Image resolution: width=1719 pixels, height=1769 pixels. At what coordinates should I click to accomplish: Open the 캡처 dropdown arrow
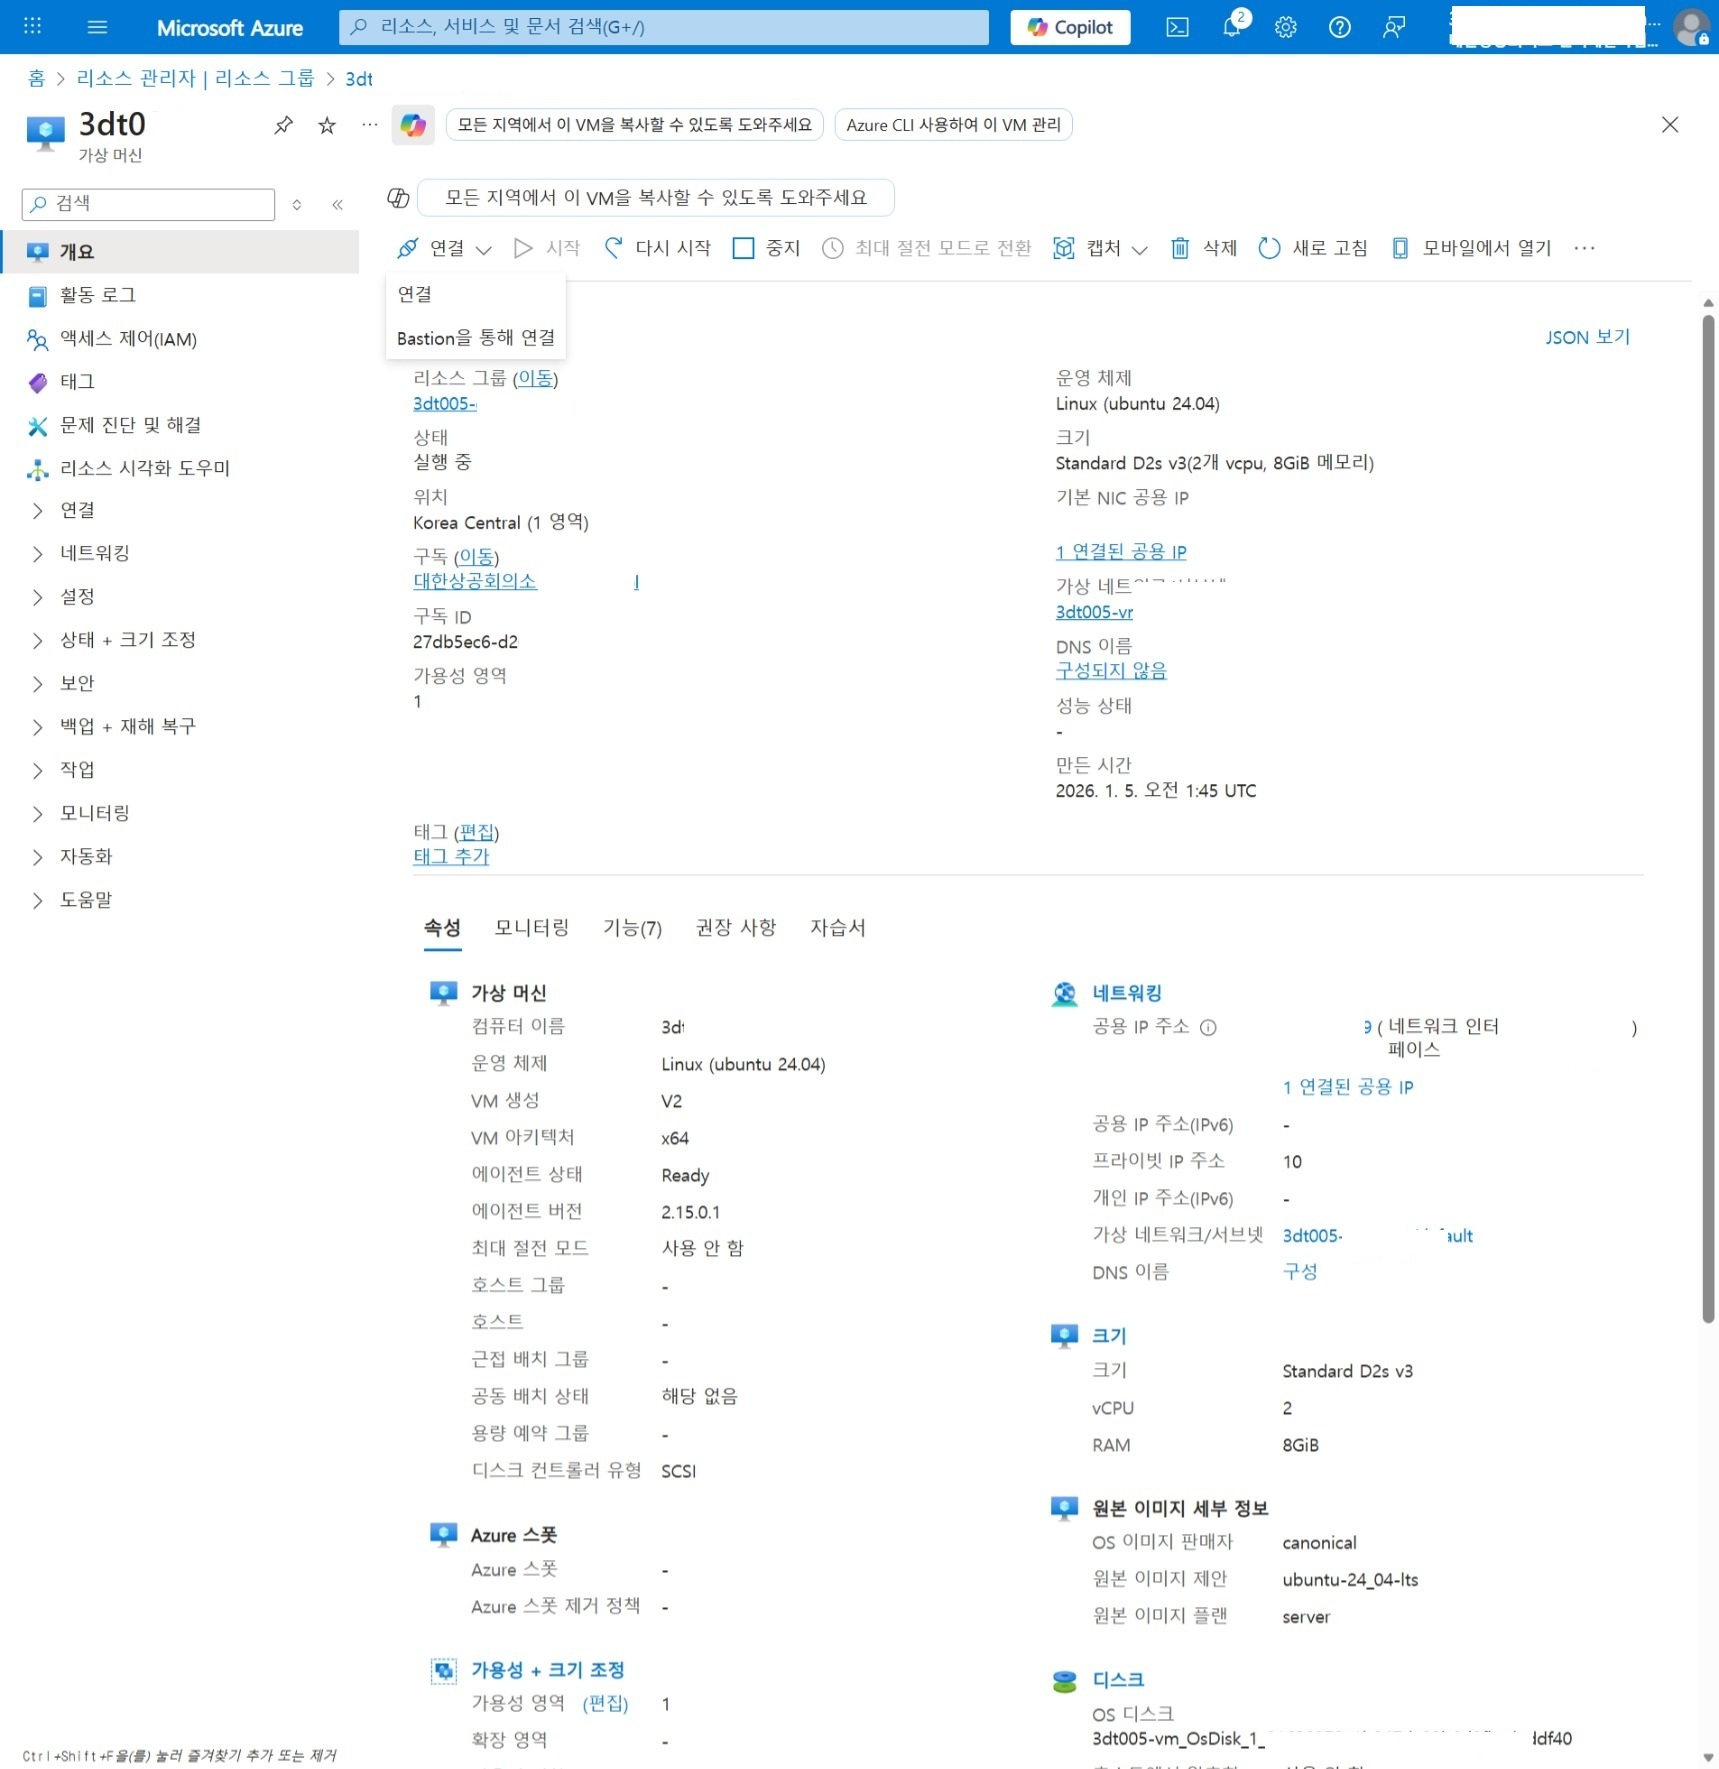pos(1140,249)
